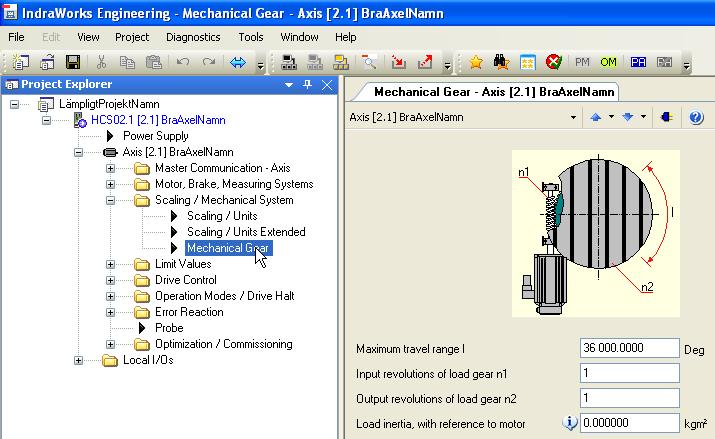
Task: Open Project Explorer panel dropdown arrow
Action: point(289,85)
